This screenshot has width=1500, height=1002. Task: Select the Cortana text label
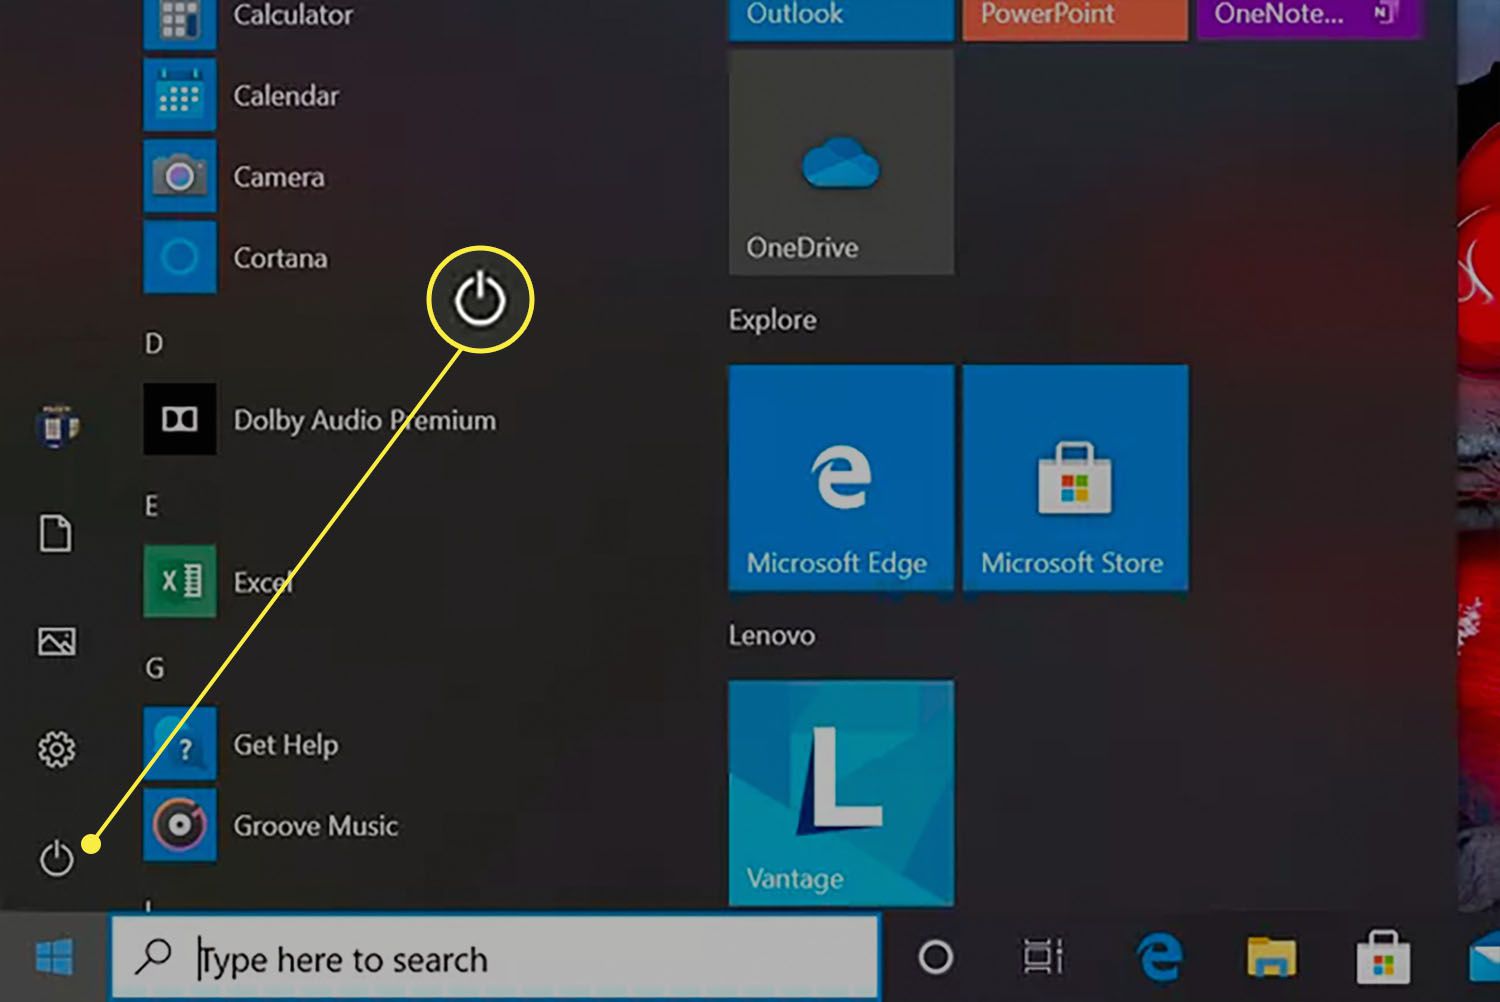click(x=280, y=258)
